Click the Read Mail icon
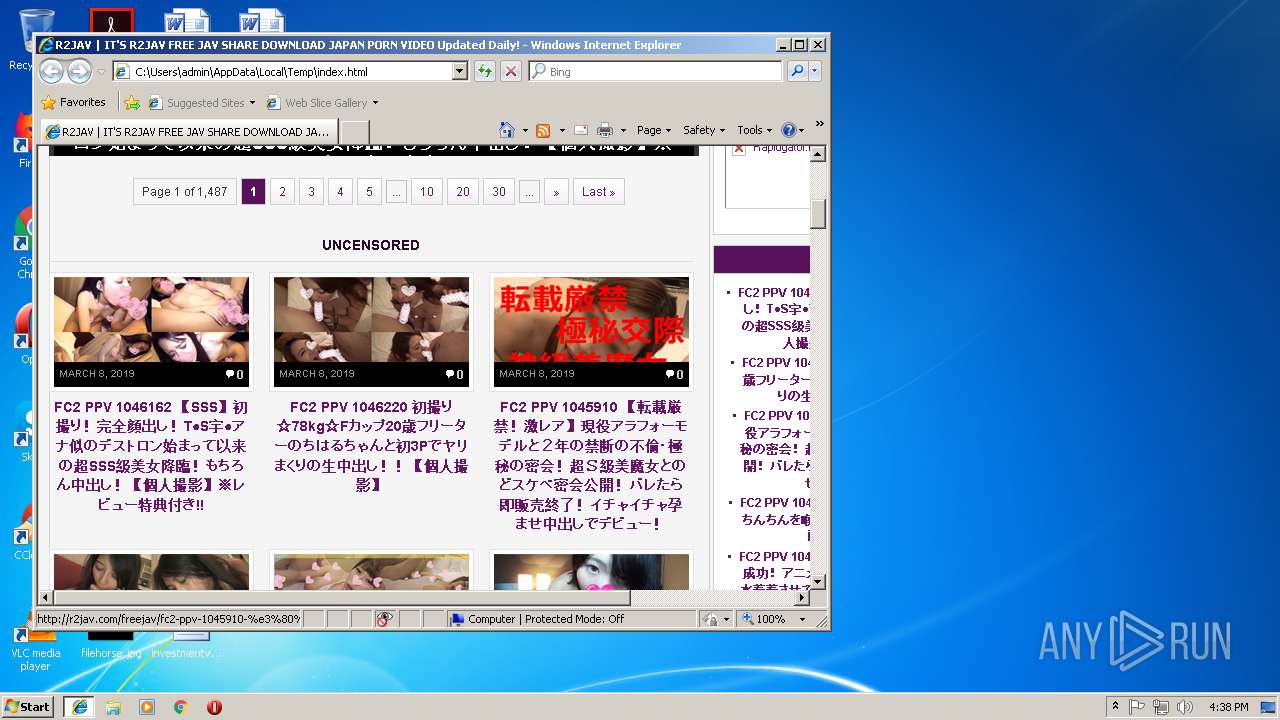Screen dimensions: 1280x720 pyautogui.click(x=580, y=130)
